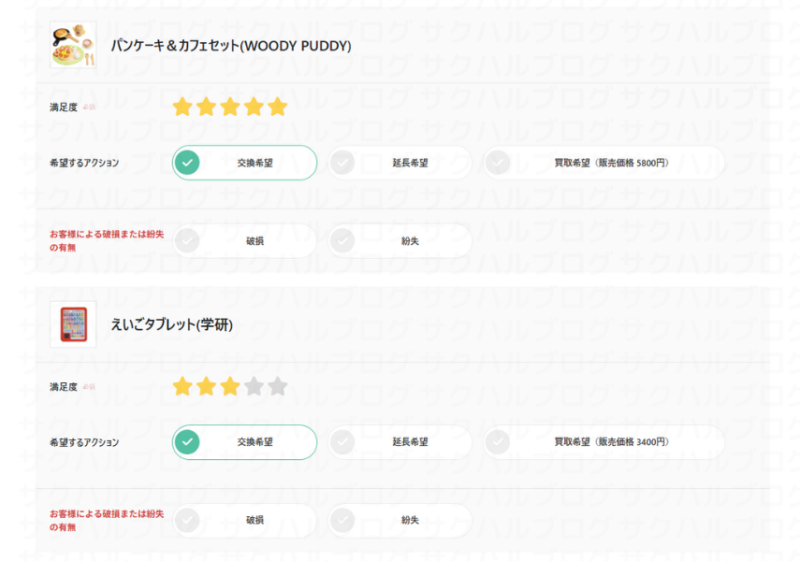Click the first star for えいごタブレット

[182, 386]
